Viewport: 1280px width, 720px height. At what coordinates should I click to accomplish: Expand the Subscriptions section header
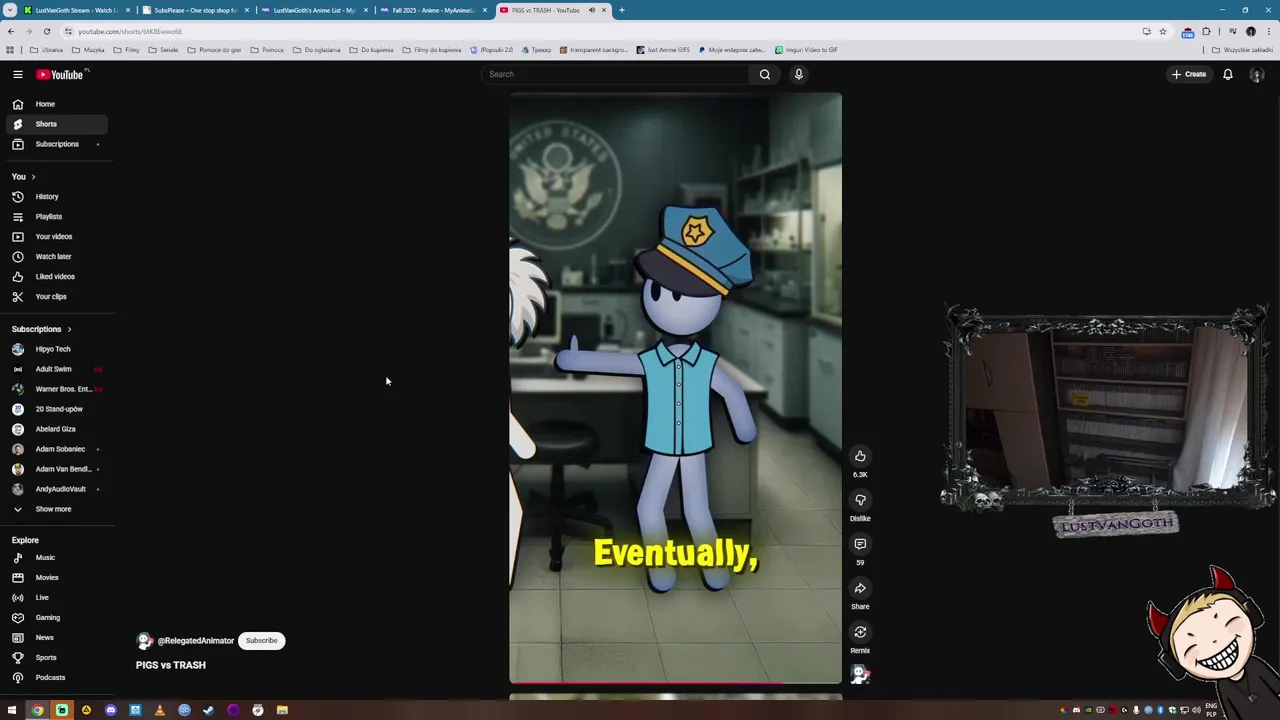pos(41,329)
